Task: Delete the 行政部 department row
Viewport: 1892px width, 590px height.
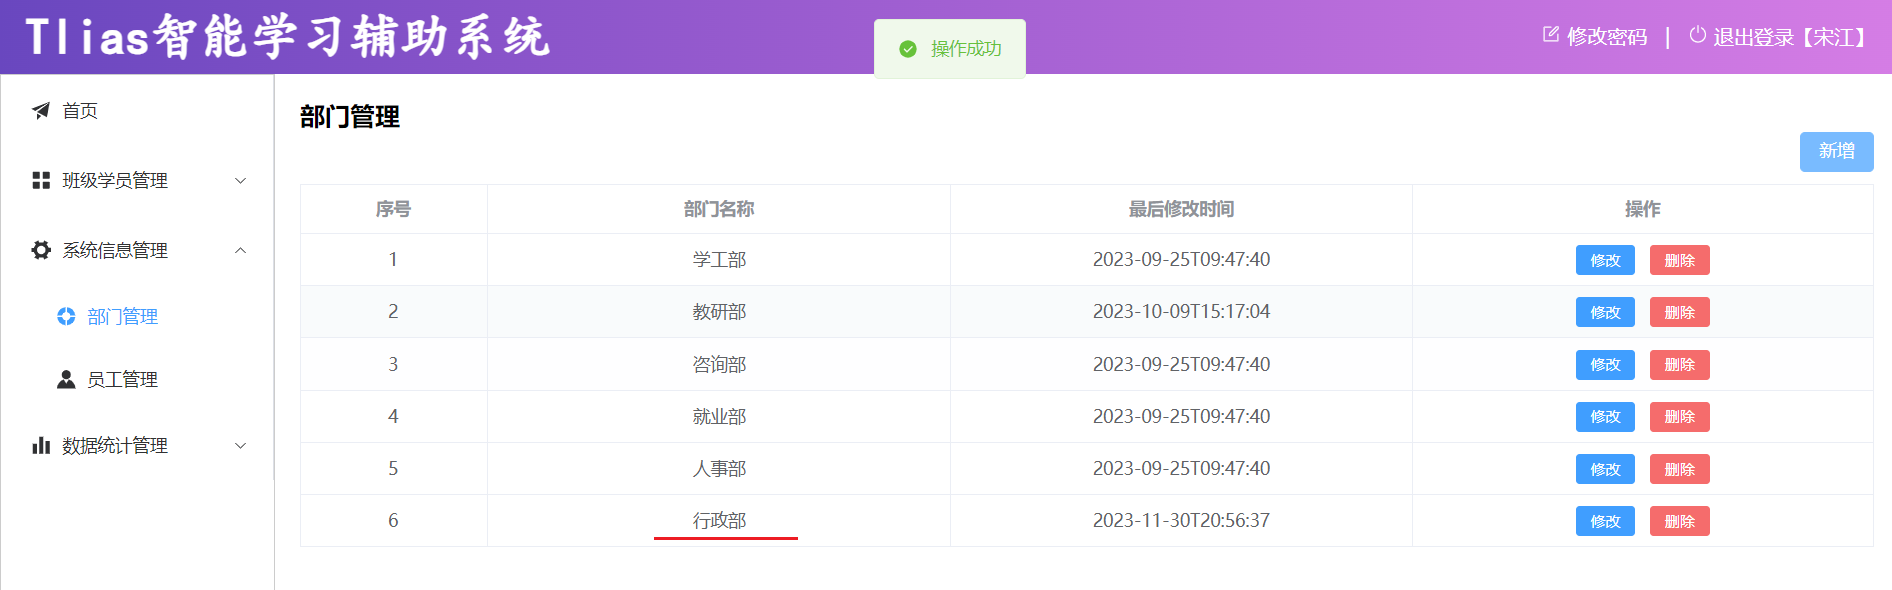Action: [1679, 521]
